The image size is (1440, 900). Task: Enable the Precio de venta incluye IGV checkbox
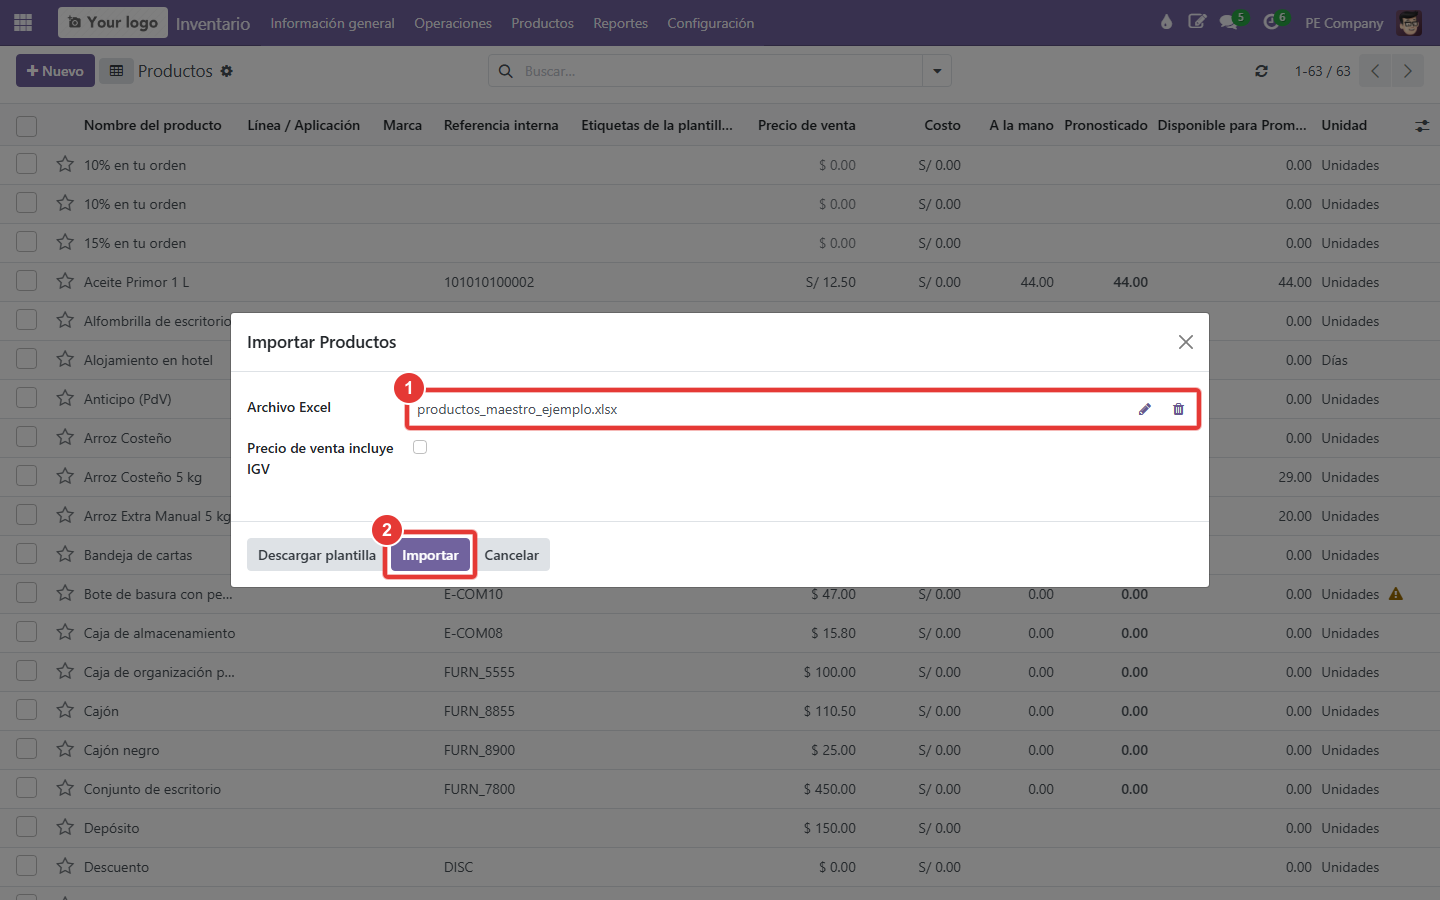(420, 447)
